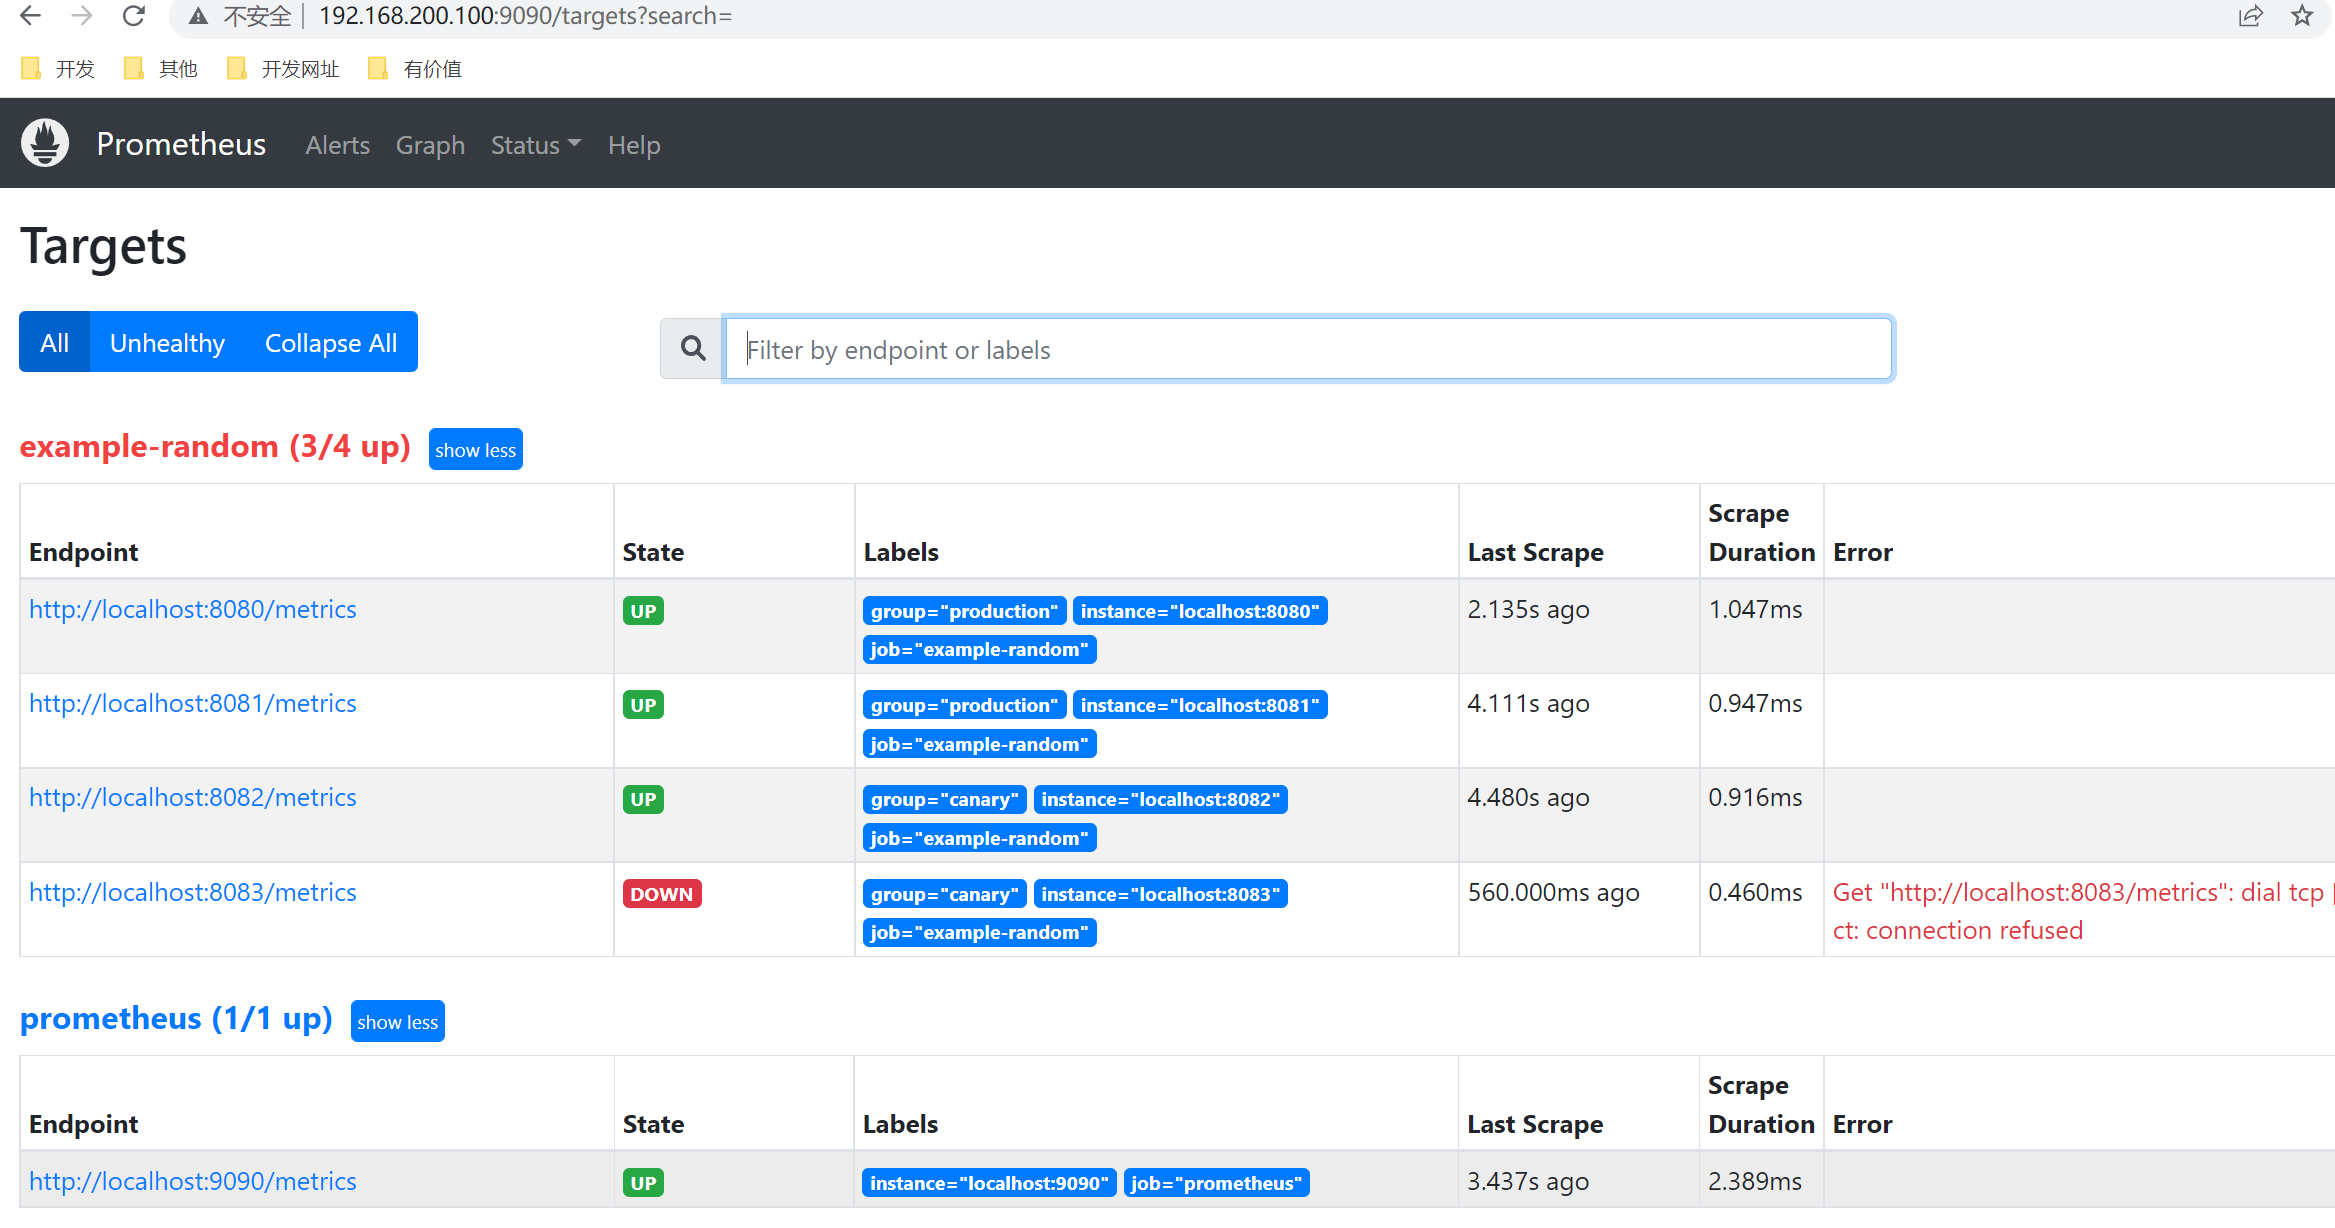Click the Targets page heading
This screenshot has height=1228, width=2335.
pos(103,246)
